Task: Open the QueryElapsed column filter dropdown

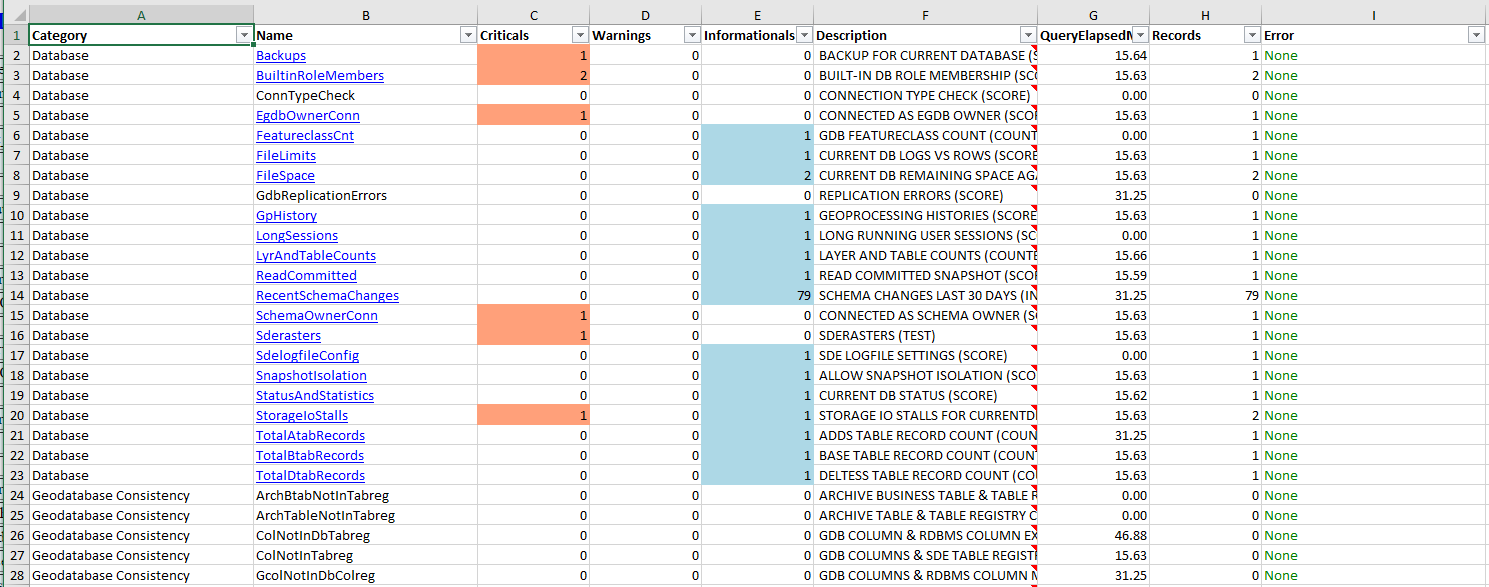Action: point(1140,35)
